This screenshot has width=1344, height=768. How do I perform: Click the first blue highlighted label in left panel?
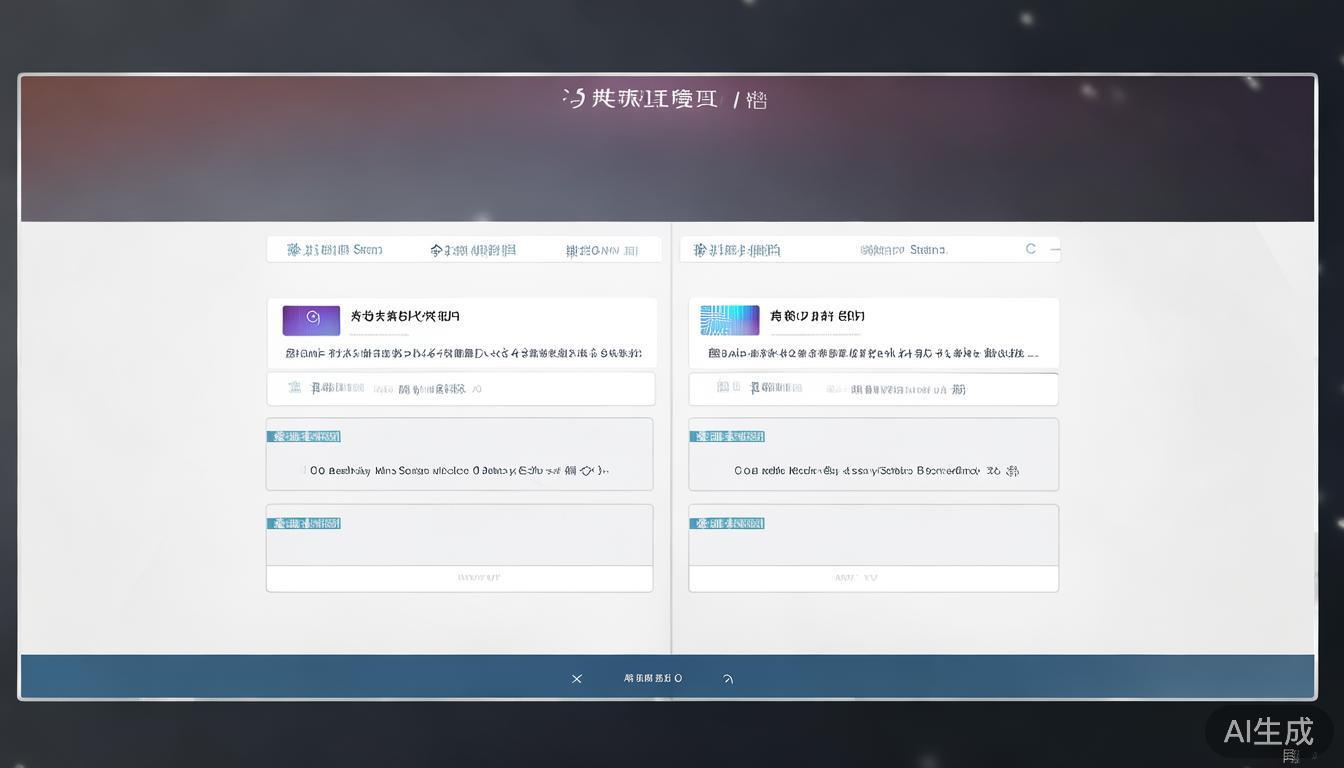click(x=304, y=436)
